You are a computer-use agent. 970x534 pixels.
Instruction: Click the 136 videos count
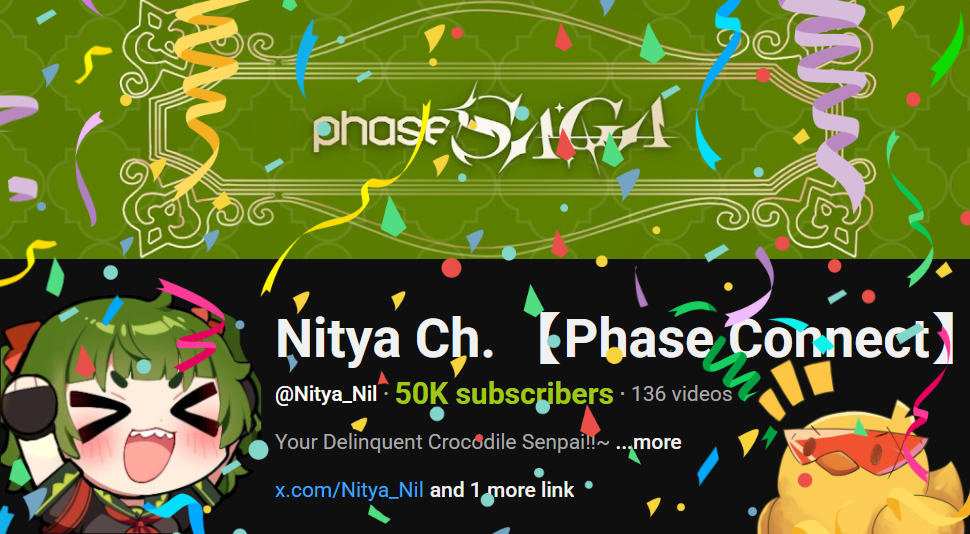(682, 394)
